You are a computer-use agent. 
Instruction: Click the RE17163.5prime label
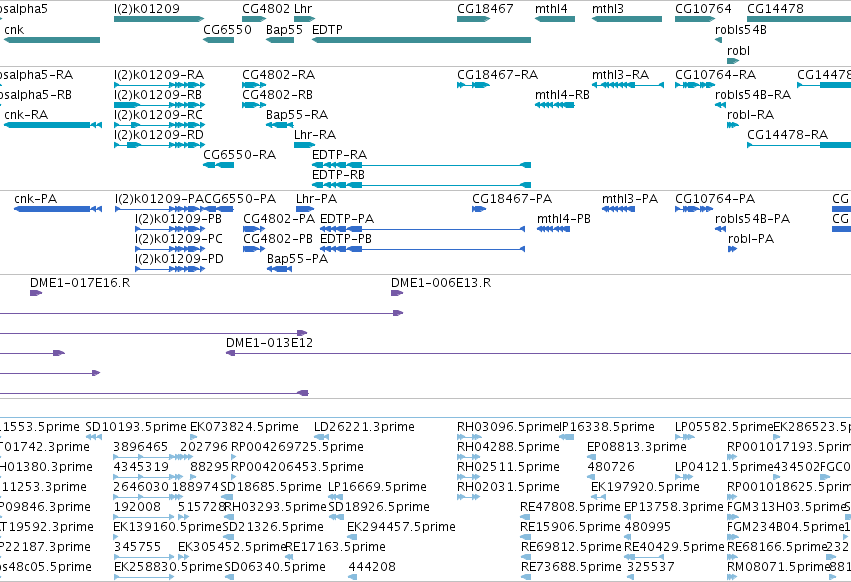click(335, 547)
